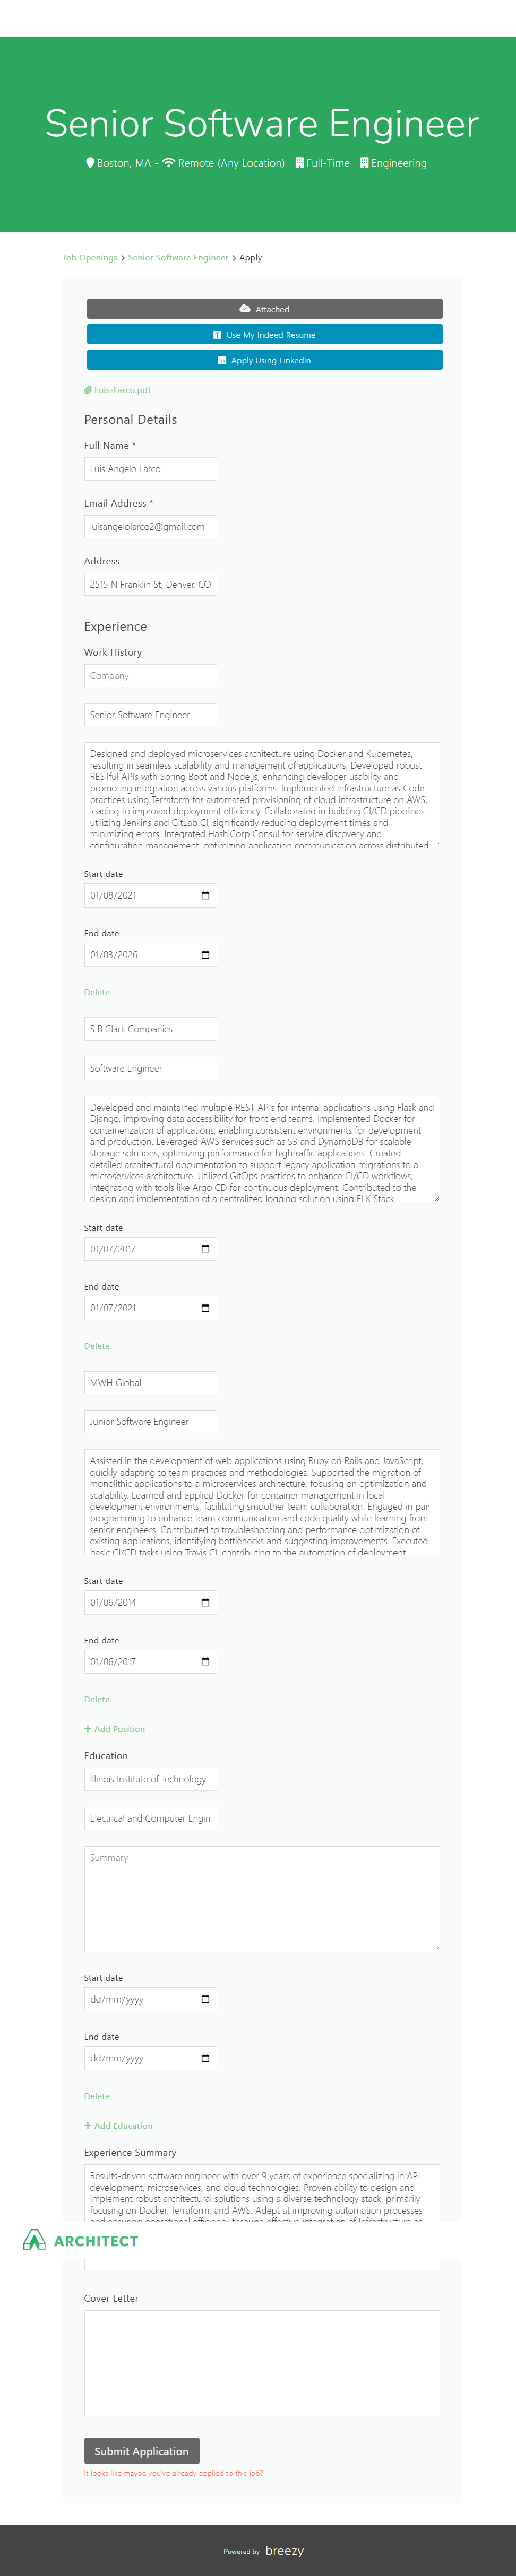Click the plus icon beside Add Position
Screen dimensions: 516x2576
point(88,1729)
